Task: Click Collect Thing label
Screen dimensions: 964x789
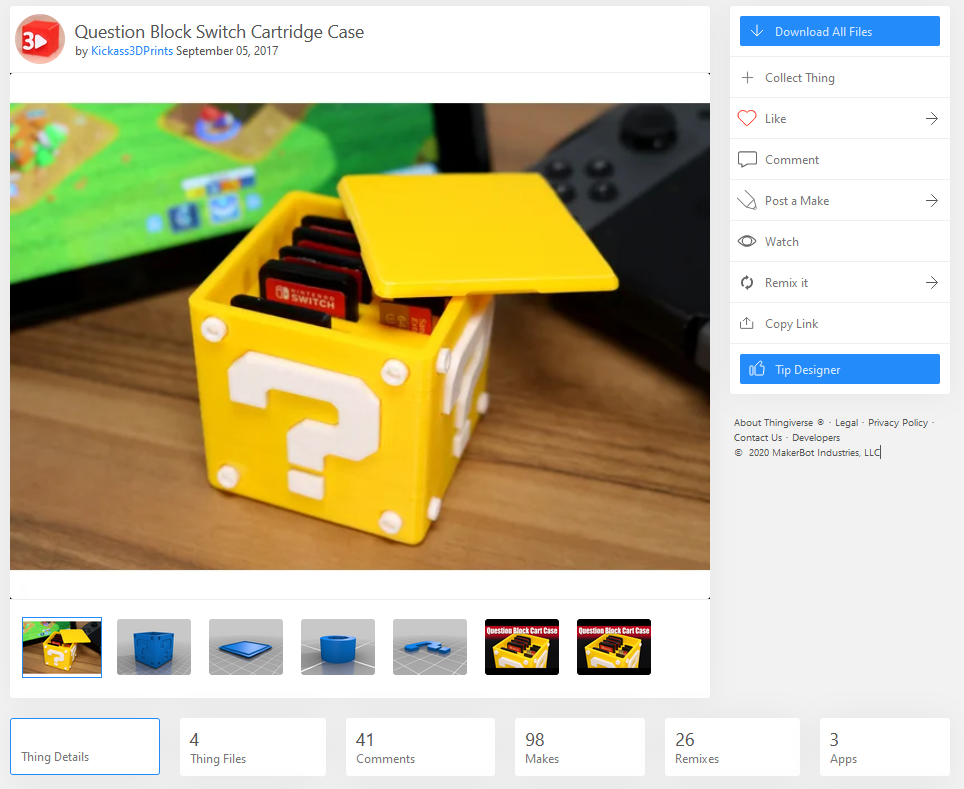Action: pyautogui.click(x=799, y=77)
